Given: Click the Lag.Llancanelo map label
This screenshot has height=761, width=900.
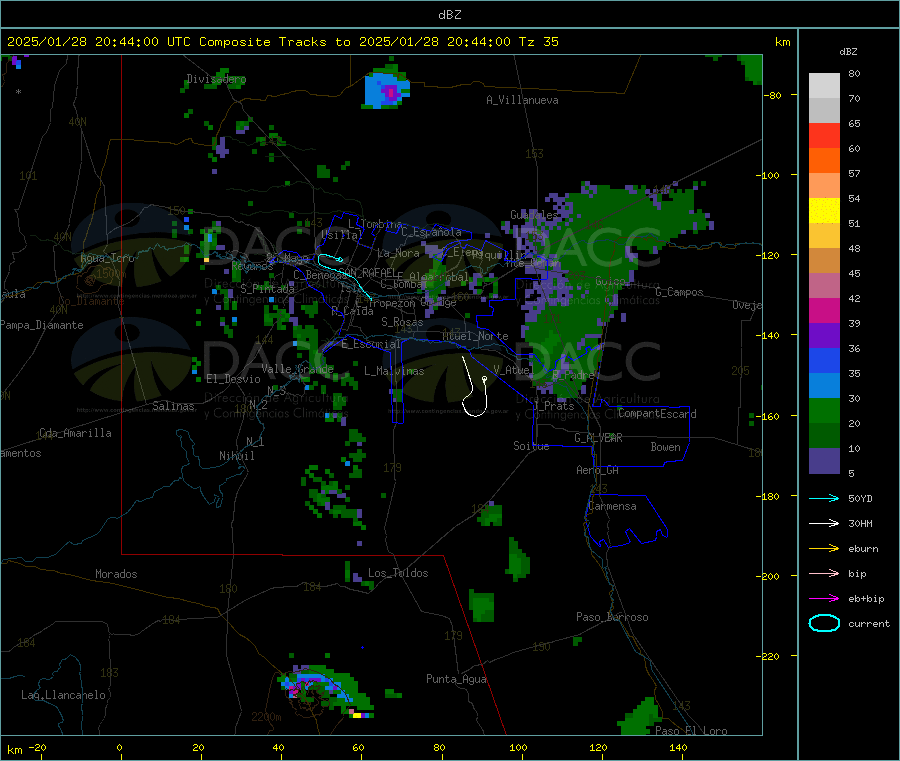Looking at the screenshot, I should pyautogui.click(x=63, y=695).
